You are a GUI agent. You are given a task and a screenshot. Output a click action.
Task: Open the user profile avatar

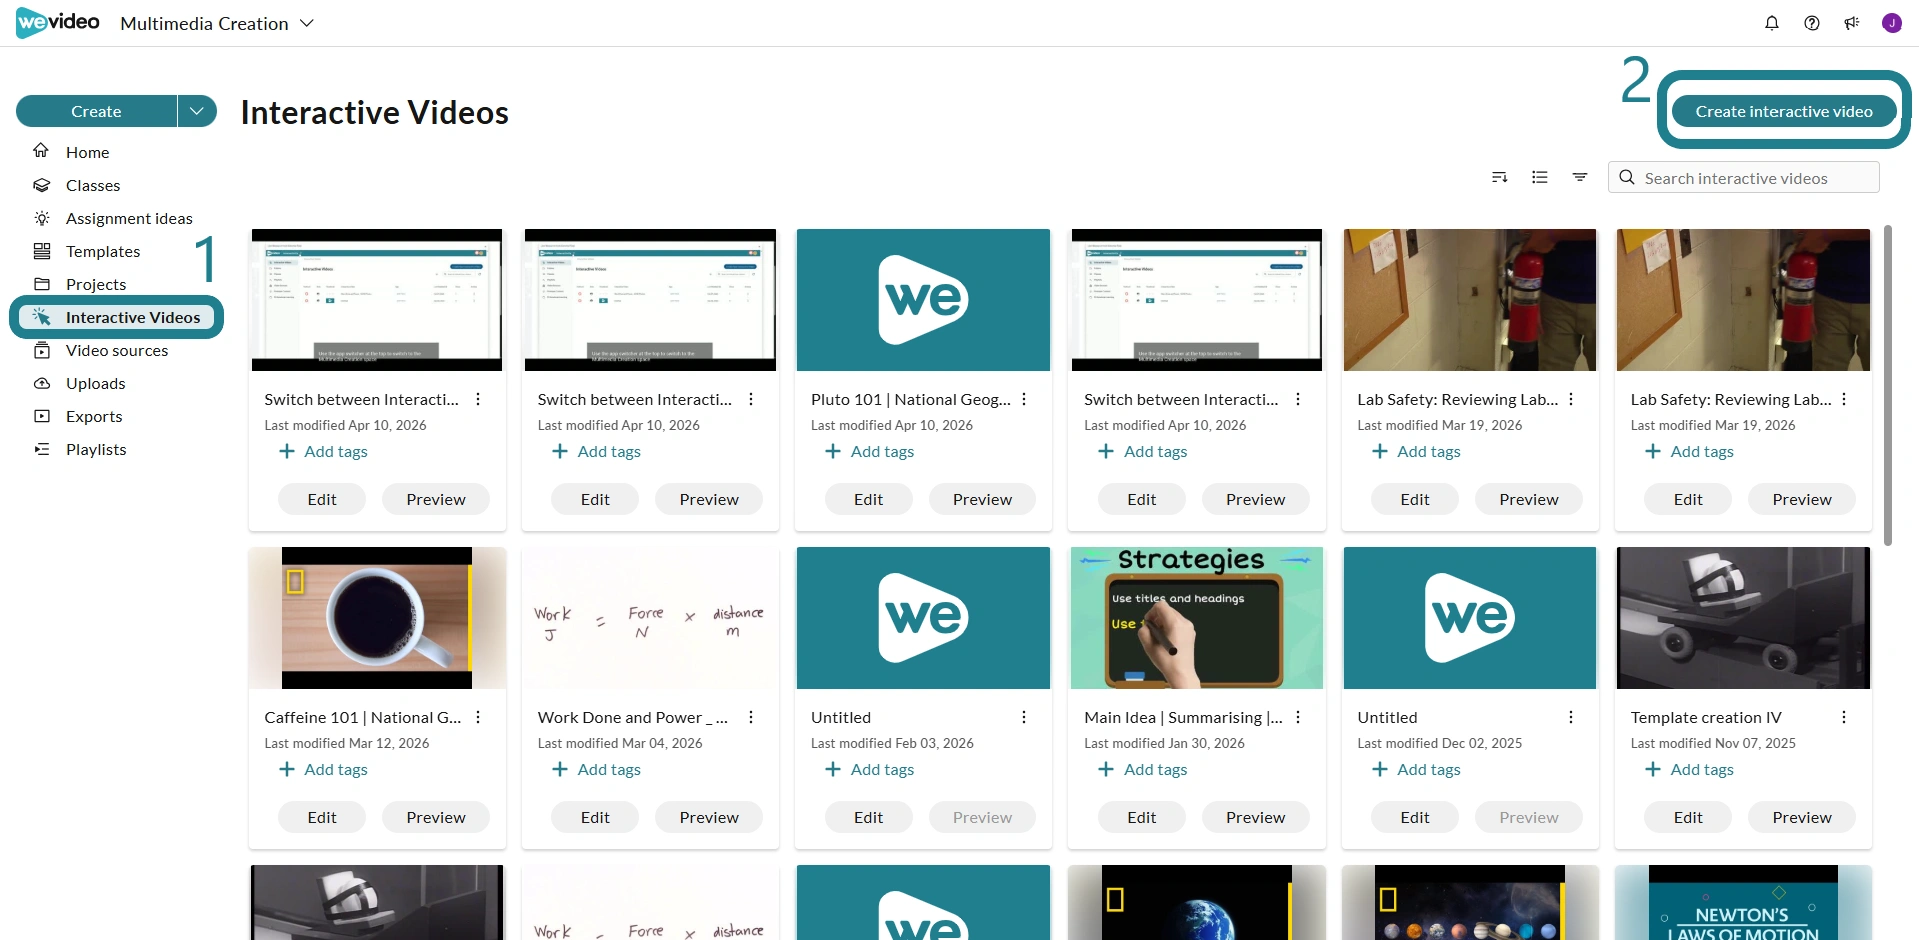tap(1891, 23)
